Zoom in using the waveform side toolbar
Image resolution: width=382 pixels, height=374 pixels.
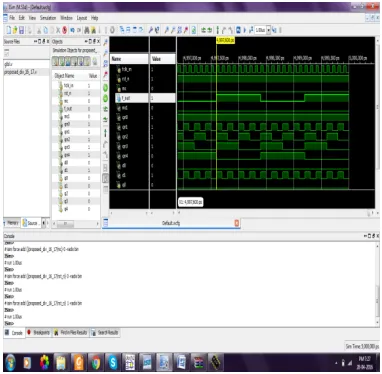pyautogui.click(x=105, y=42)
